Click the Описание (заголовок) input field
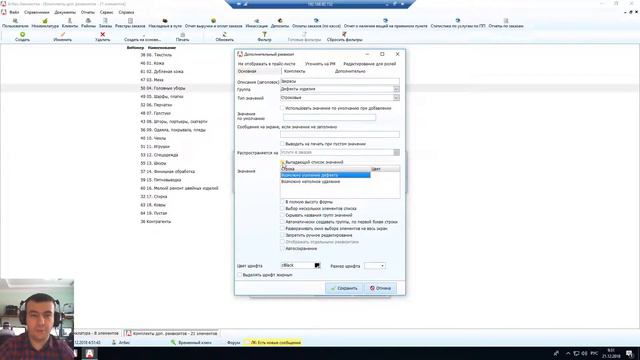 click(340, 81)
